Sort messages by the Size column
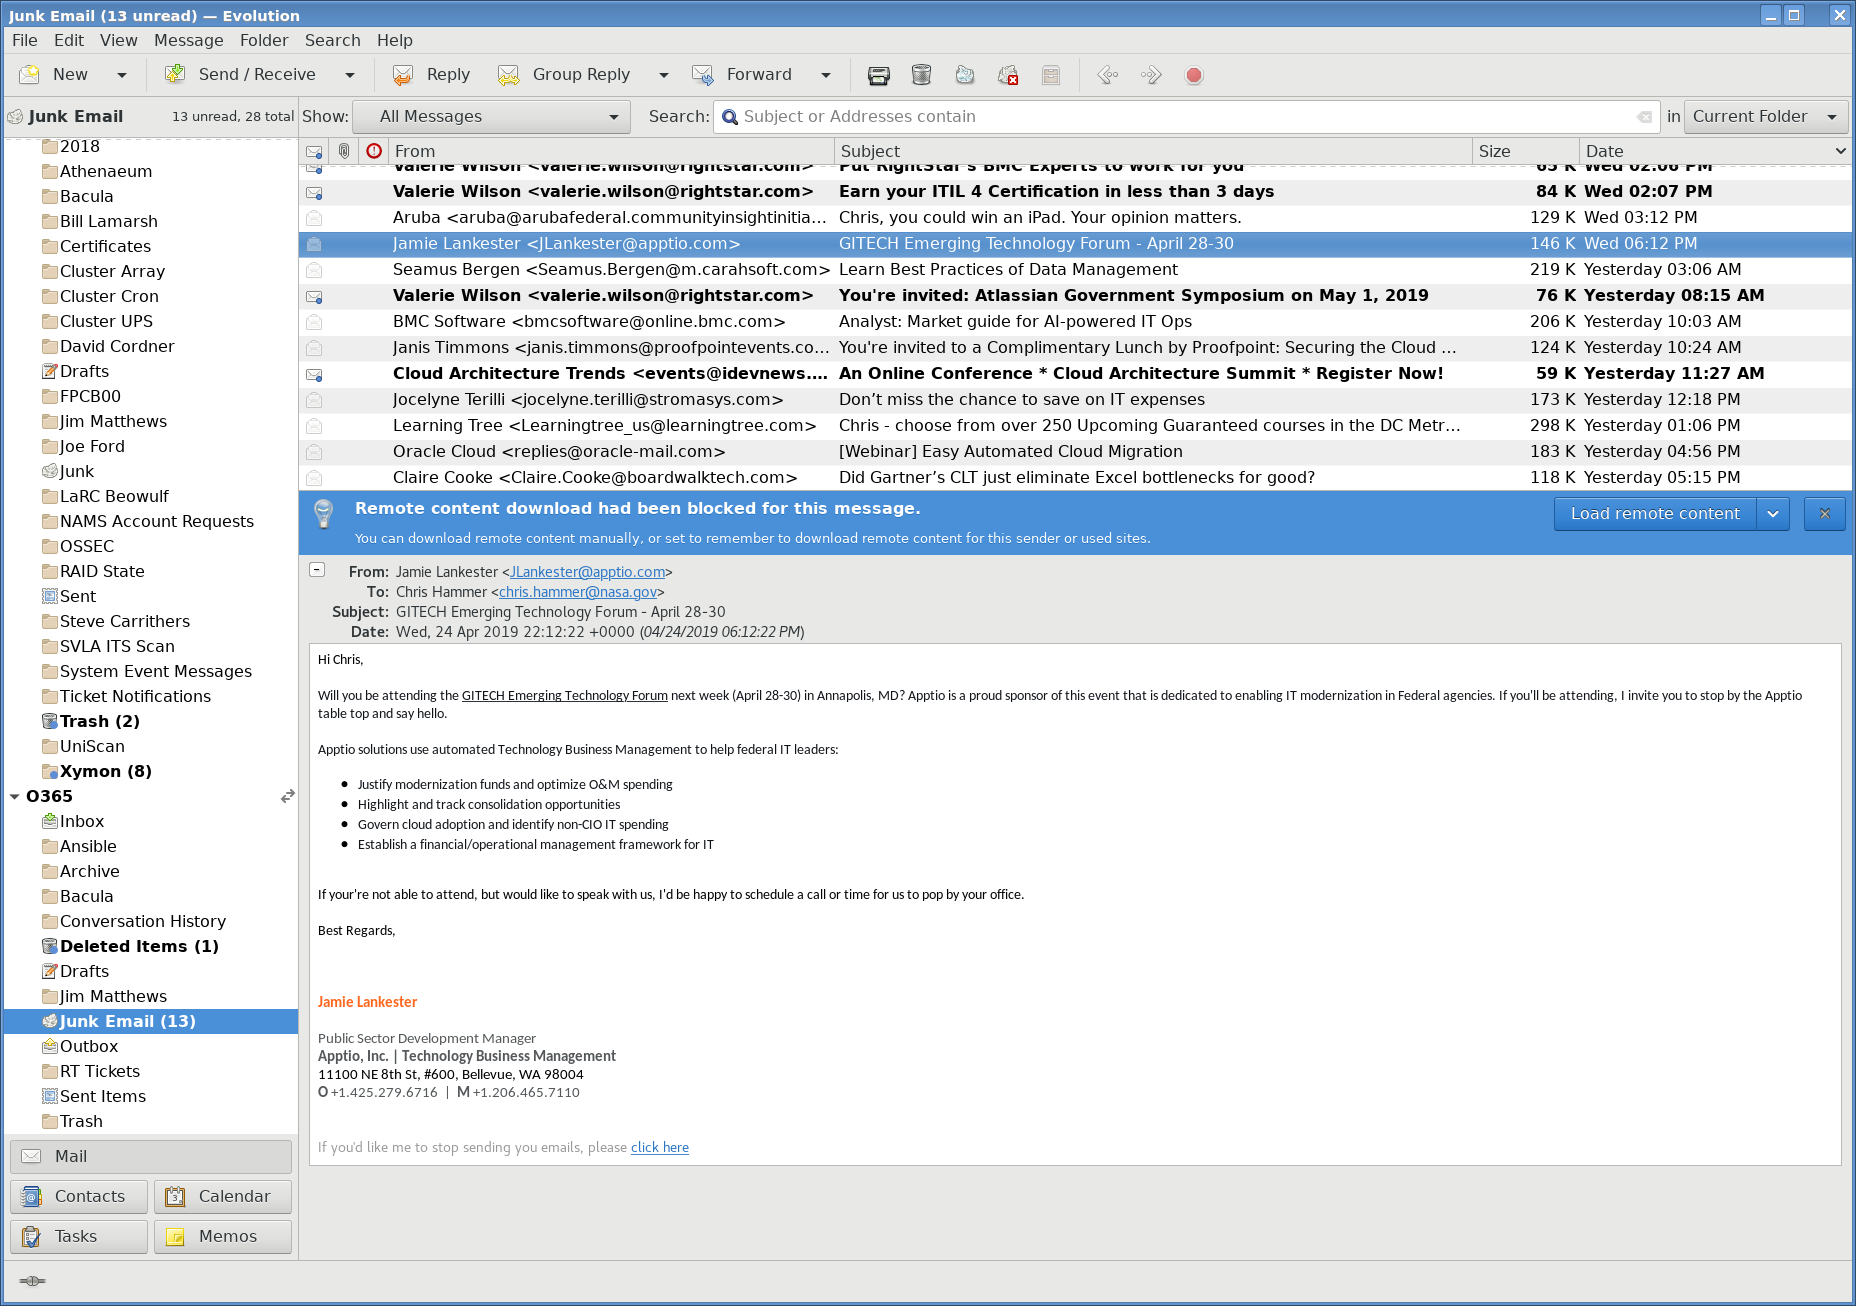1856x1306 pixels. (1524, 151)
